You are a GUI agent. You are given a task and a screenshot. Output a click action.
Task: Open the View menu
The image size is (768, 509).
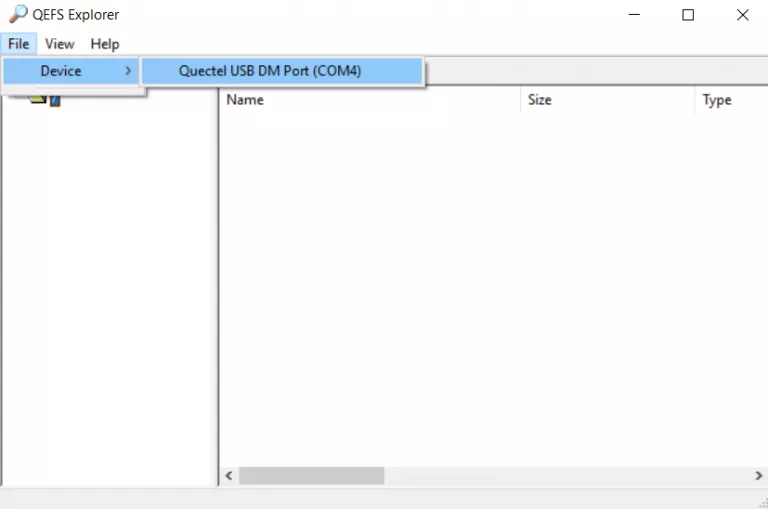pos(60,44)
